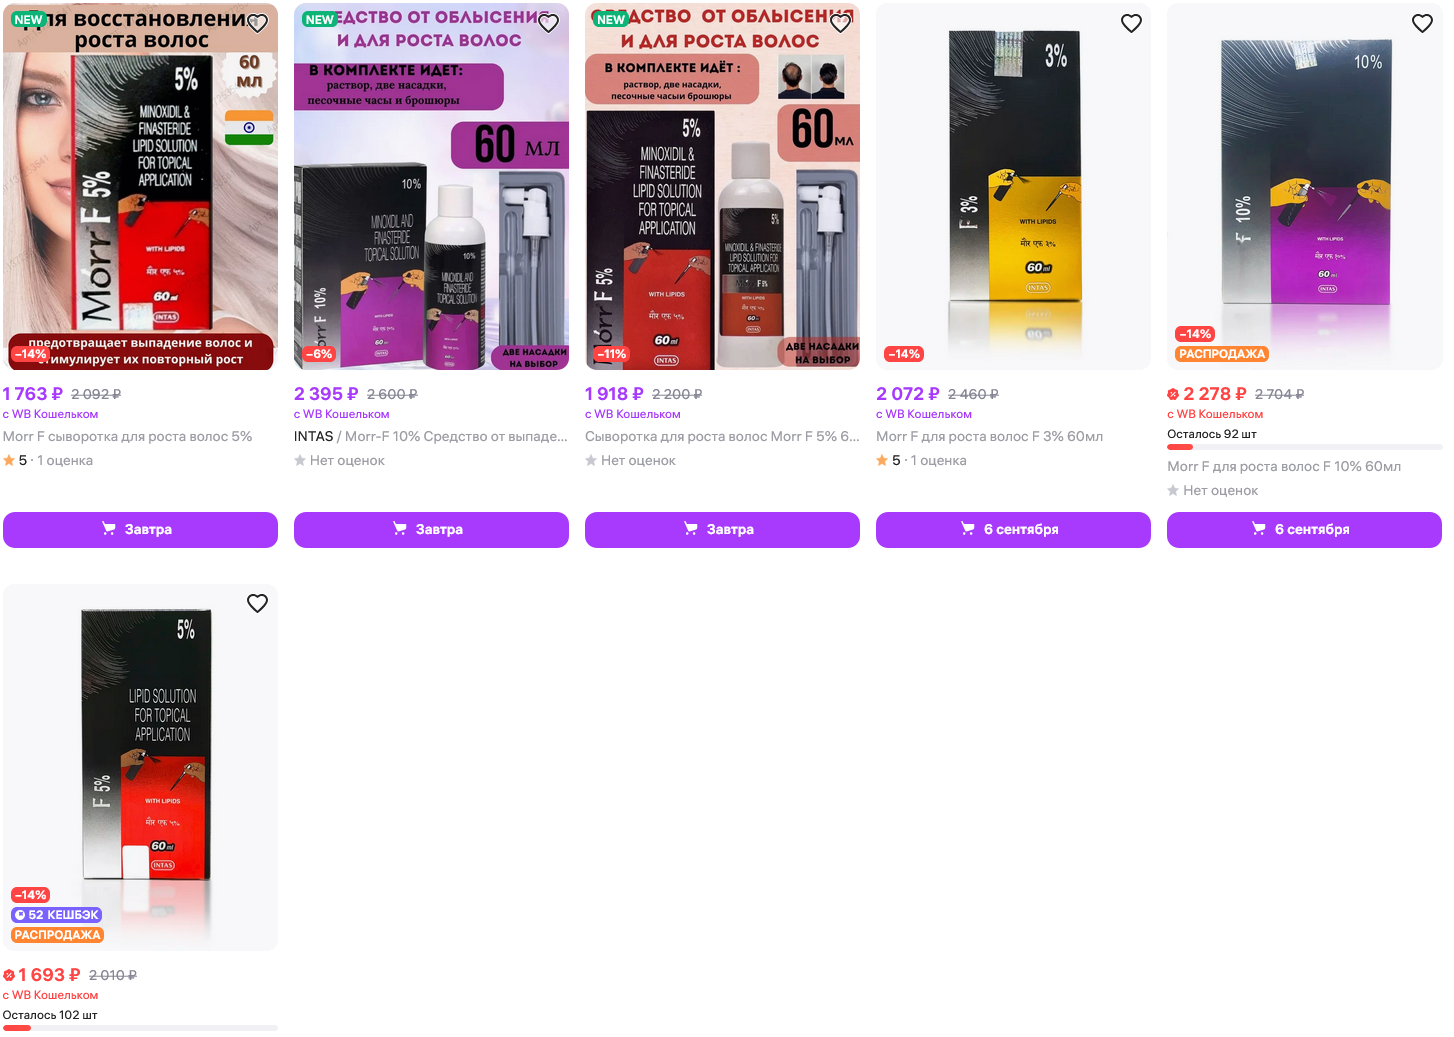Favorite the Morr F 3% yellow box product
The image size is (1454, 1037).
click(x=1131, y=23)
